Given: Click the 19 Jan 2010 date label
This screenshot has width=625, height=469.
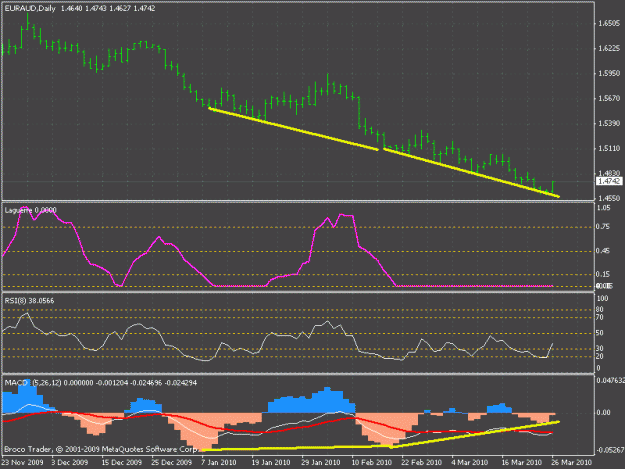Looking at the screenshot, I should pos(271,462).
